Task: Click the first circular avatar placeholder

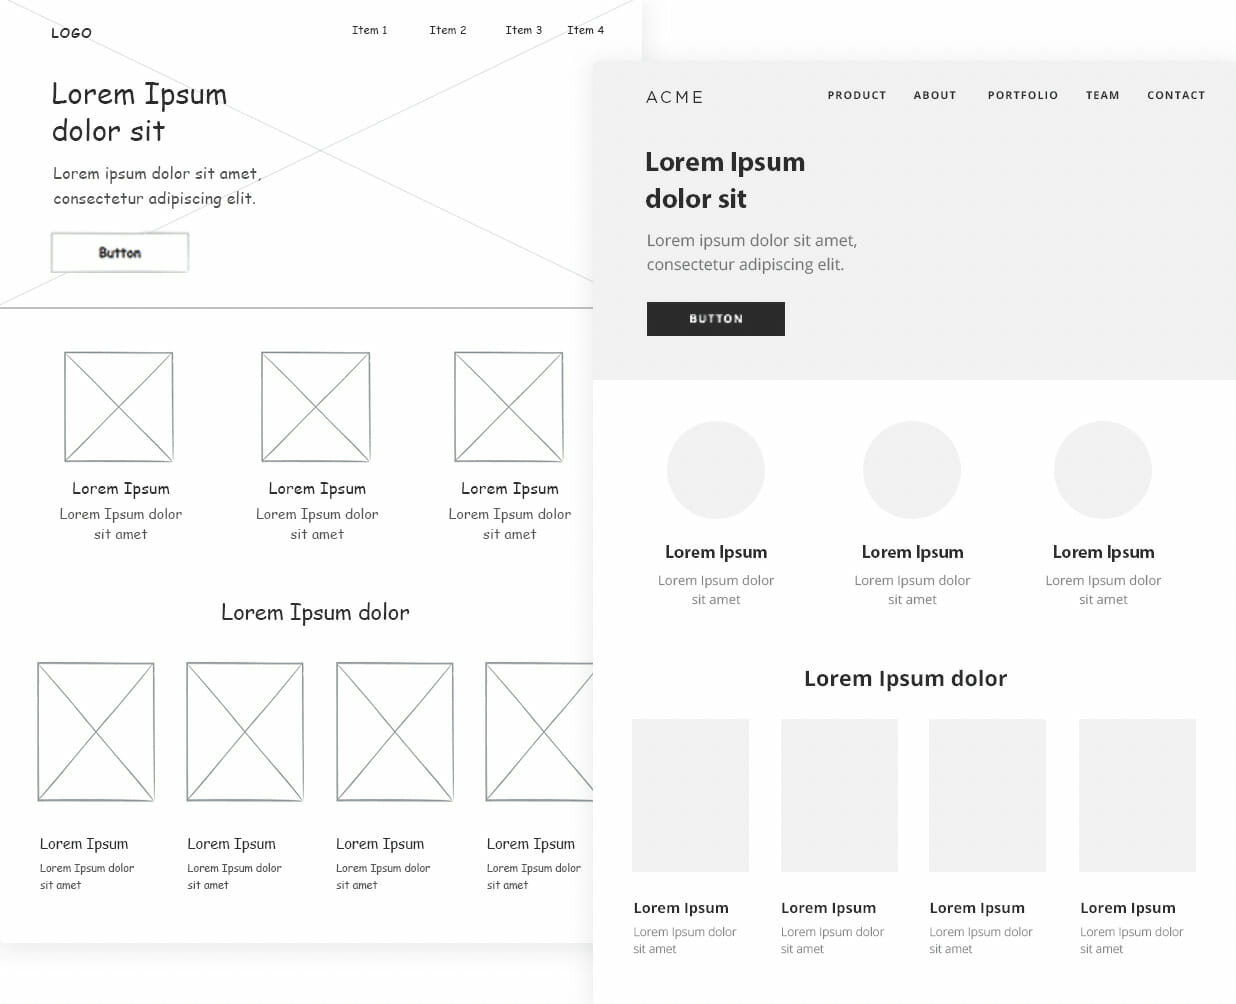Action: point(716,469)
